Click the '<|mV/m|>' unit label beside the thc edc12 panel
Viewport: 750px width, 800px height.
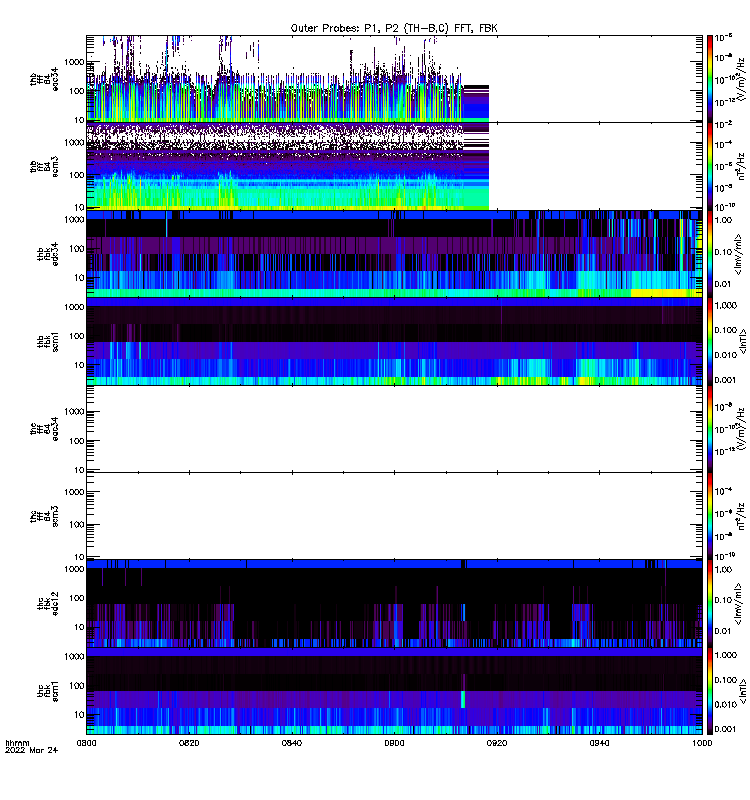pos(738,605)
